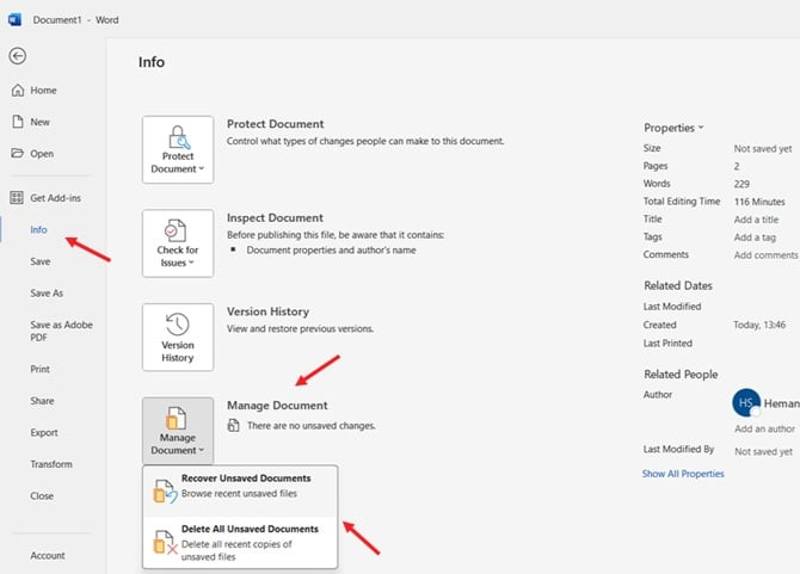The image size is (800, 574).
Task: Choose Recover Unsaved Documents menu entry
Action: 240,490
